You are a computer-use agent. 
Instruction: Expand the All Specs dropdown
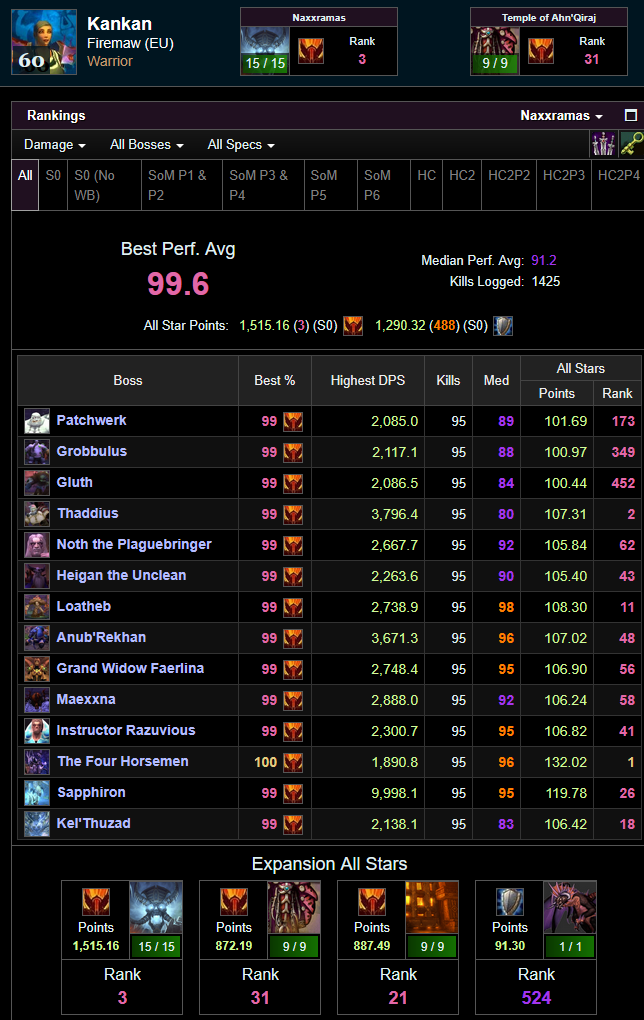(x=241, y=144)
